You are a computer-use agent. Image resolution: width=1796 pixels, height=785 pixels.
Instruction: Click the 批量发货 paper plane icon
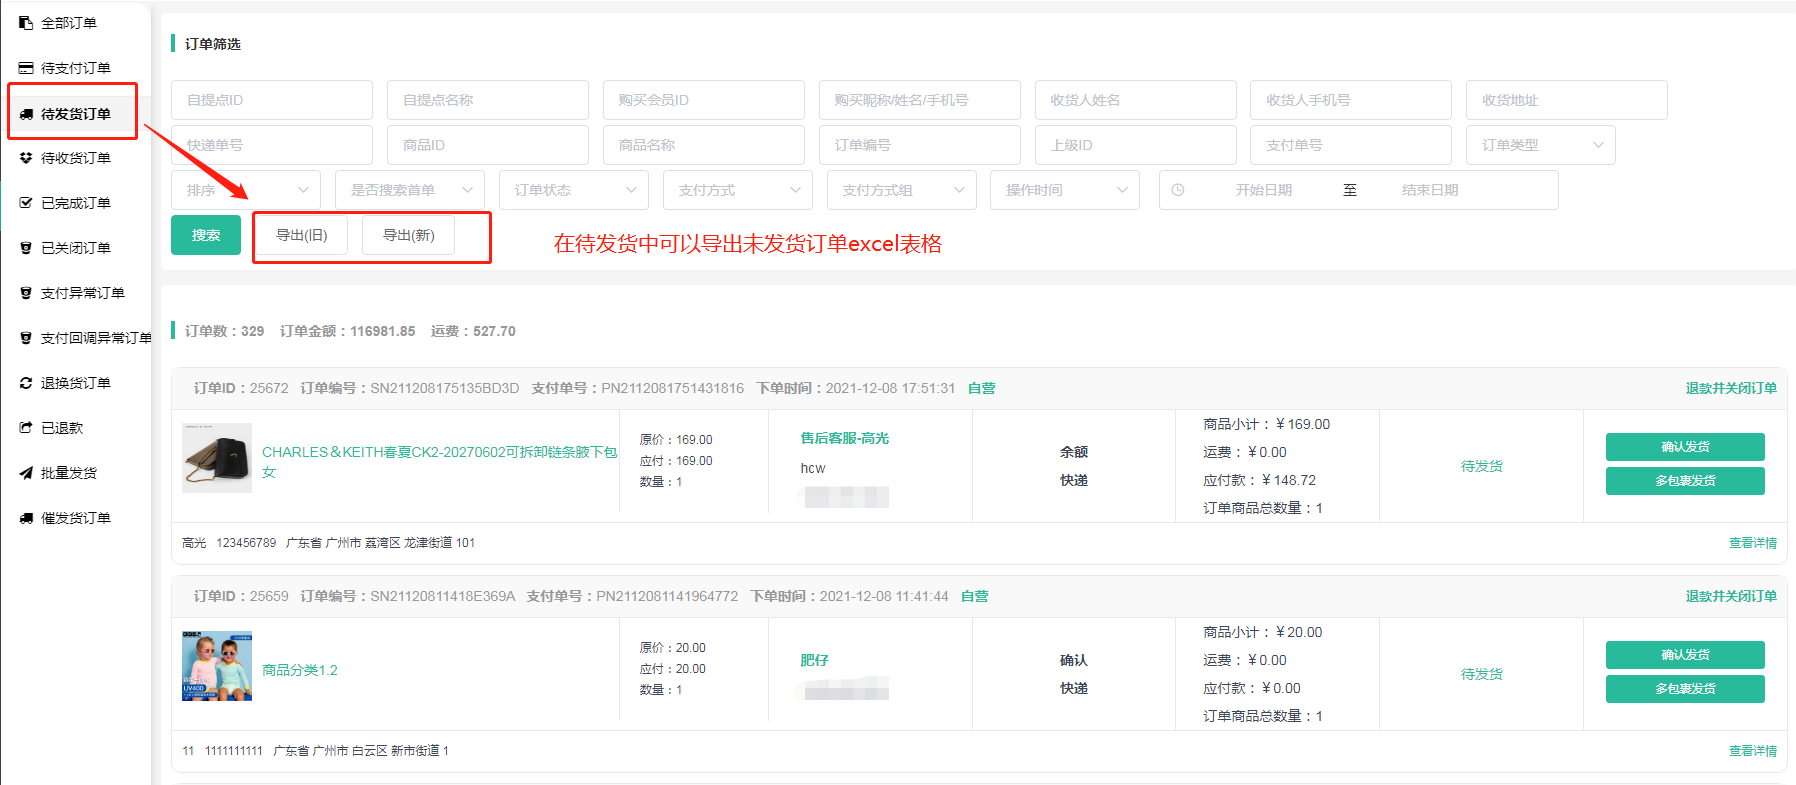coord(26,473)
